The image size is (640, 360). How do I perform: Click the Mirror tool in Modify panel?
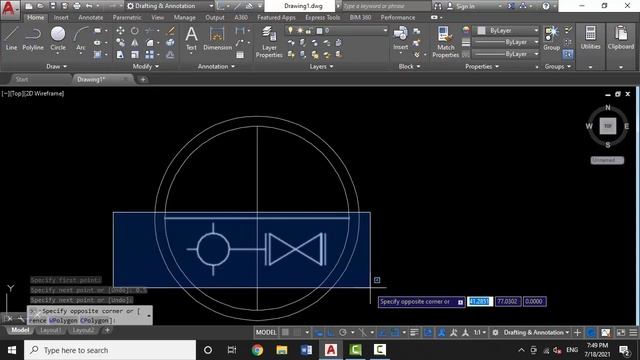point(135,42)
